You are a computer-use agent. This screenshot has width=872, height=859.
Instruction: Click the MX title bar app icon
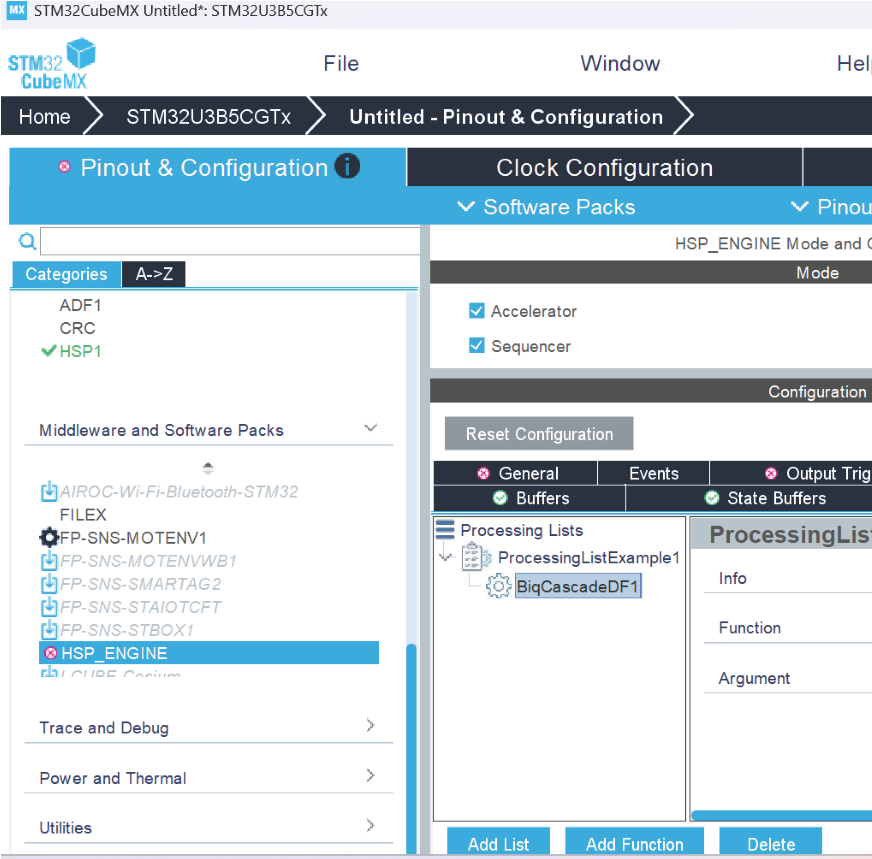coord(17,10)
